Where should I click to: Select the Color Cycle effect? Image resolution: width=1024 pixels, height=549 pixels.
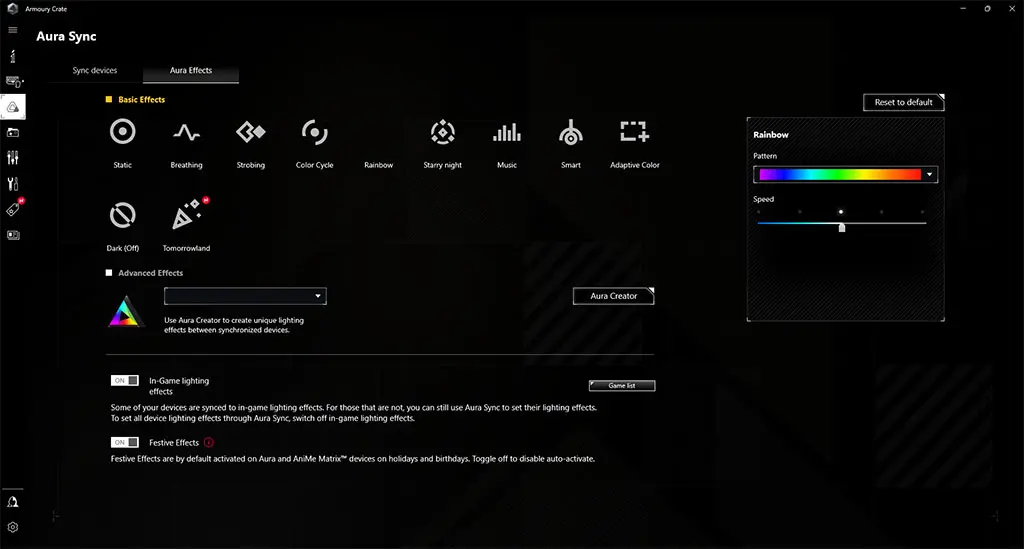point(314,132)
